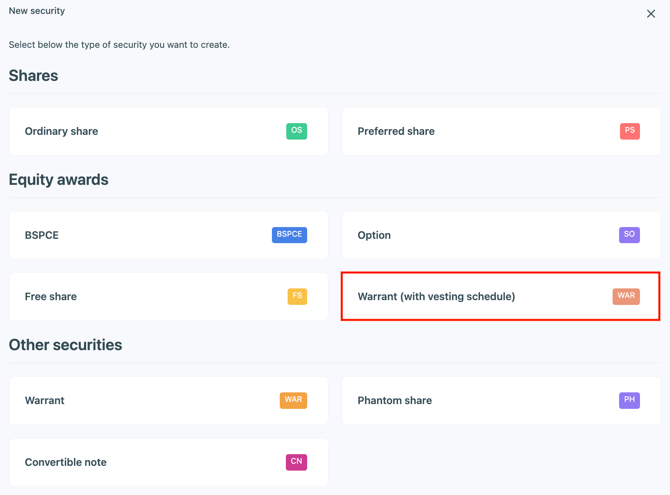The width and height of the screenshot is (670, 495).
Task: Create a Convertible note security
Action: [140, 463]
